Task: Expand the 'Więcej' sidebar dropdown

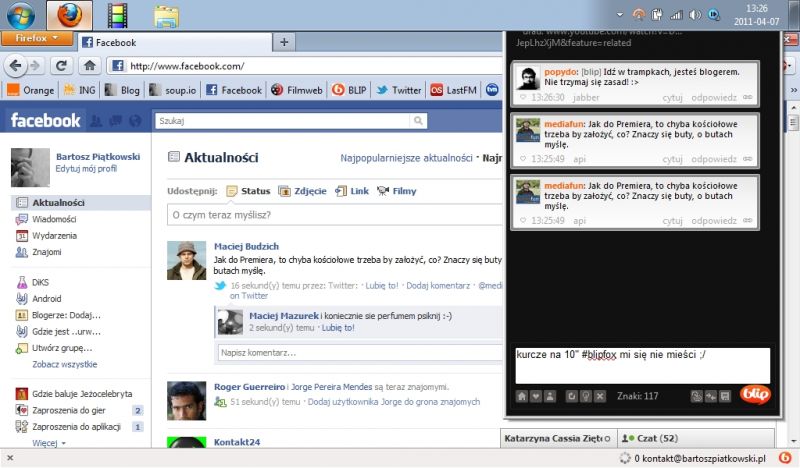Action: 49,443
